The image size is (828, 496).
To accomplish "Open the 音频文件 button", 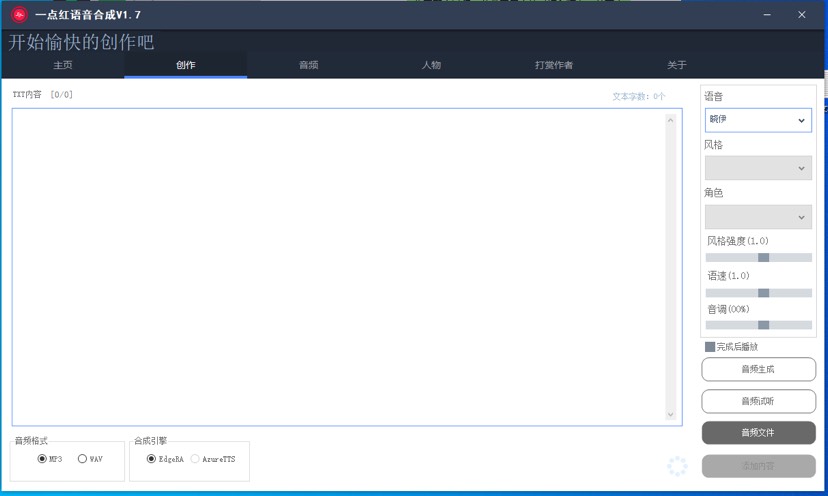I will (x=758, y=433).
